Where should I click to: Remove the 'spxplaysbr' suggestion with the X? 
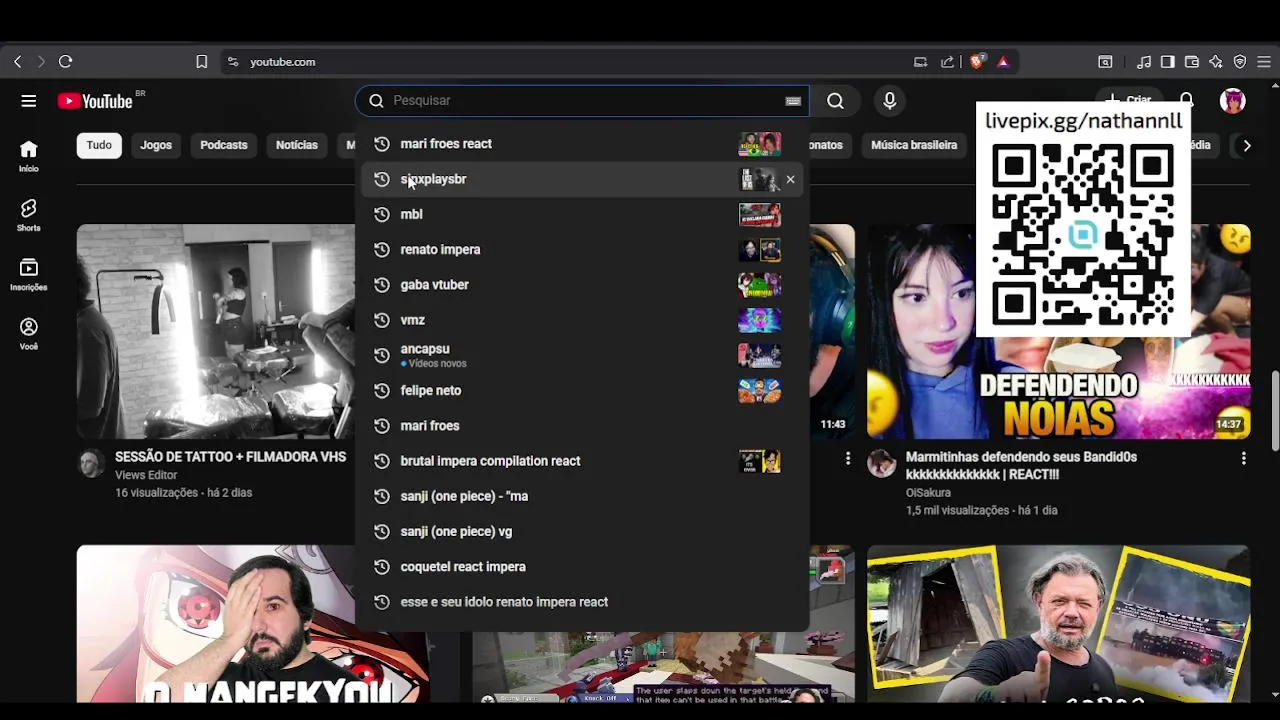click(790, 179)
